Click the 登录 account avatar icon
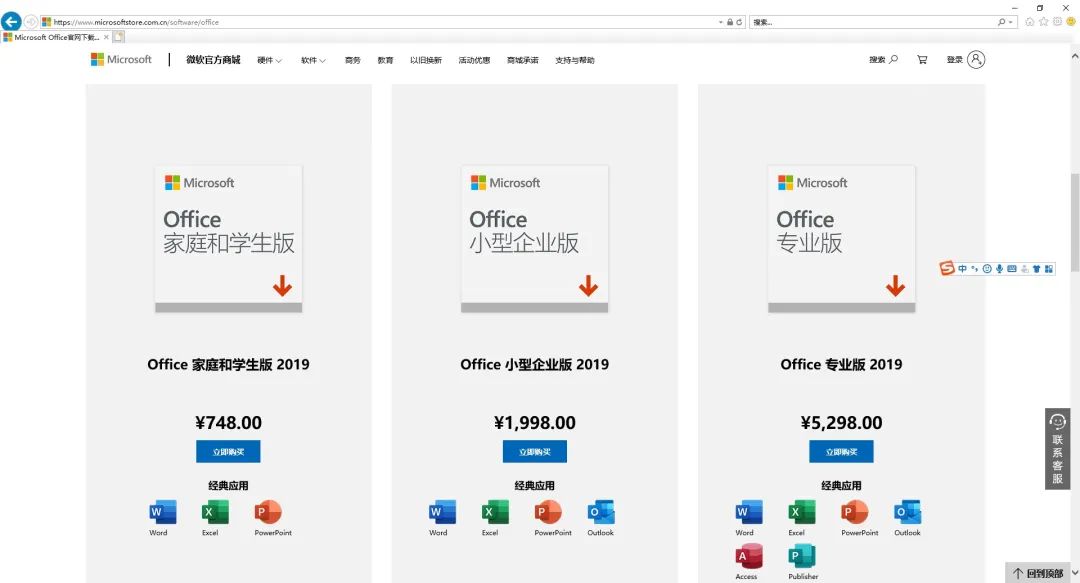 click(976, 60)
